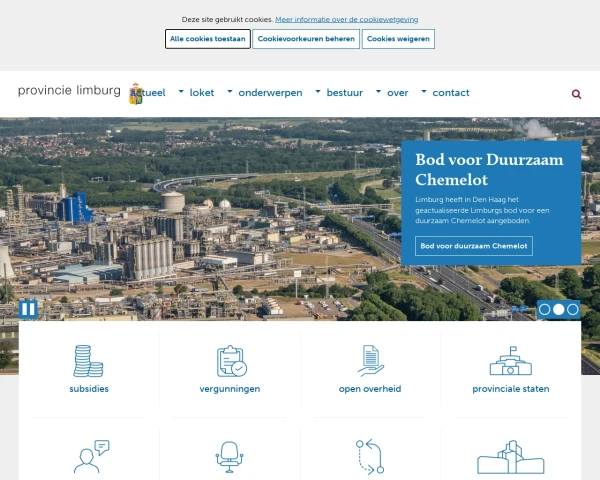The width and height of the screenshot is (600, 480).
Task: Click the person with speech bubble icon
Action: (91, 457)
